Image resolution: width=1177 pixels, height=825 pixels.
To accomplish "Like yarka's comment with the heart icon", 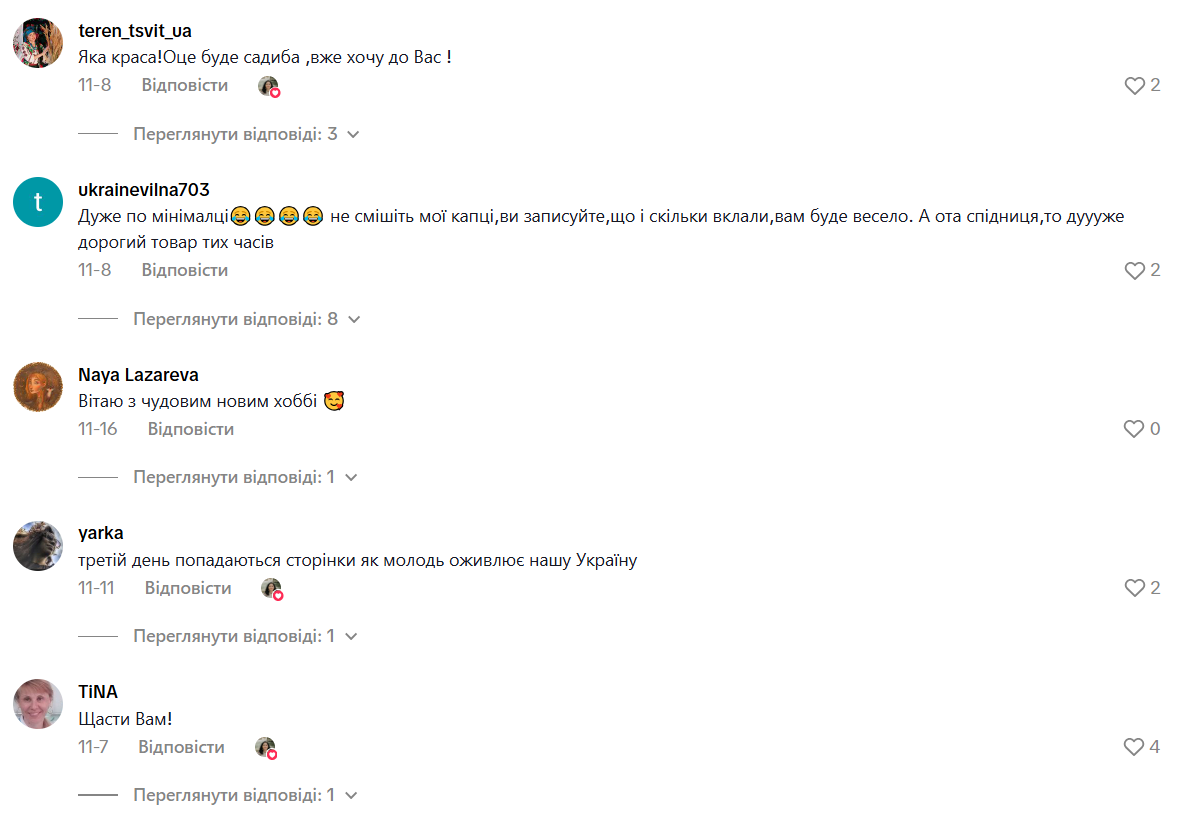I will [1134, 588].
